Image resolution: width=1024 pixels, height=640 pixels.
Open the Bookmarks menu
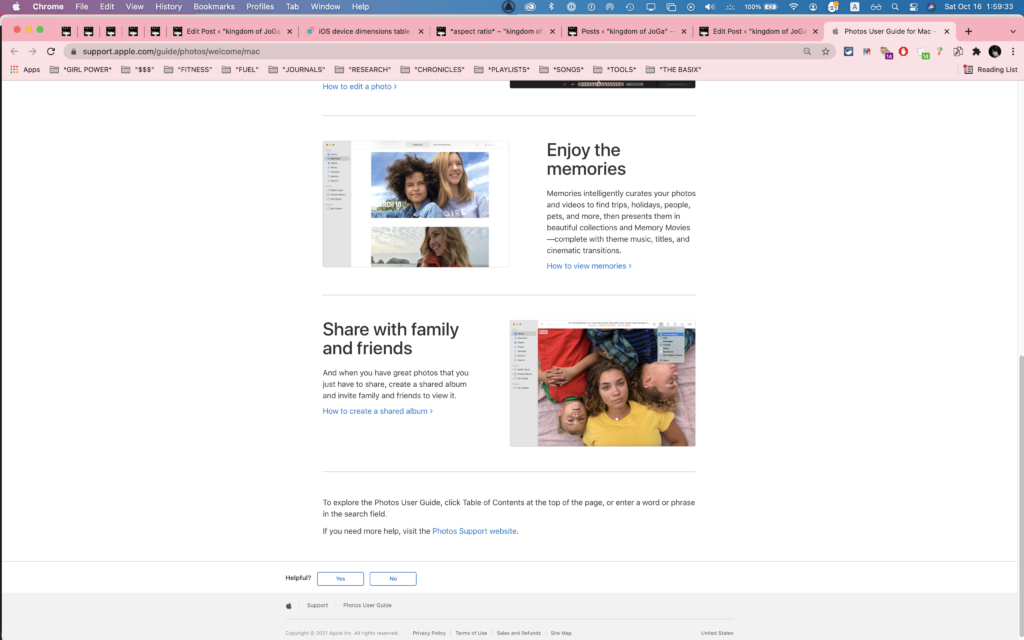point(214,7)
